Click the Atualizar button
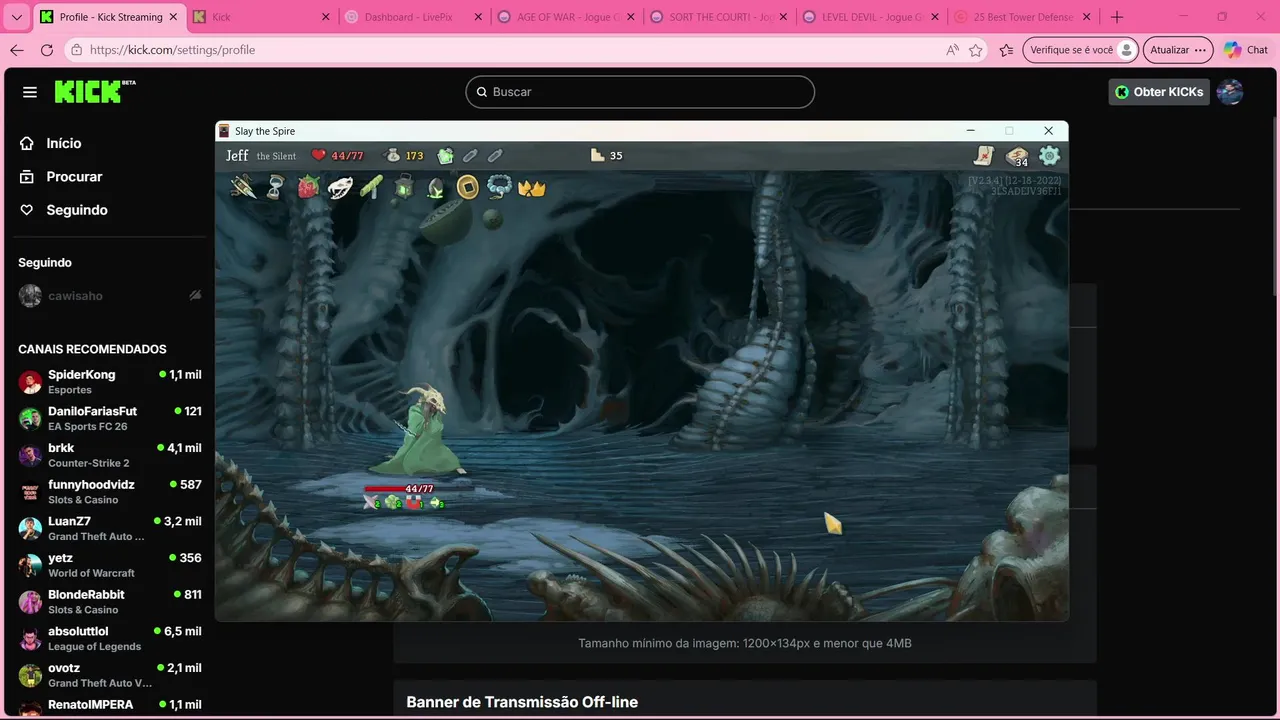Screen dimensions: 1280x720 tap(1179, 50)
